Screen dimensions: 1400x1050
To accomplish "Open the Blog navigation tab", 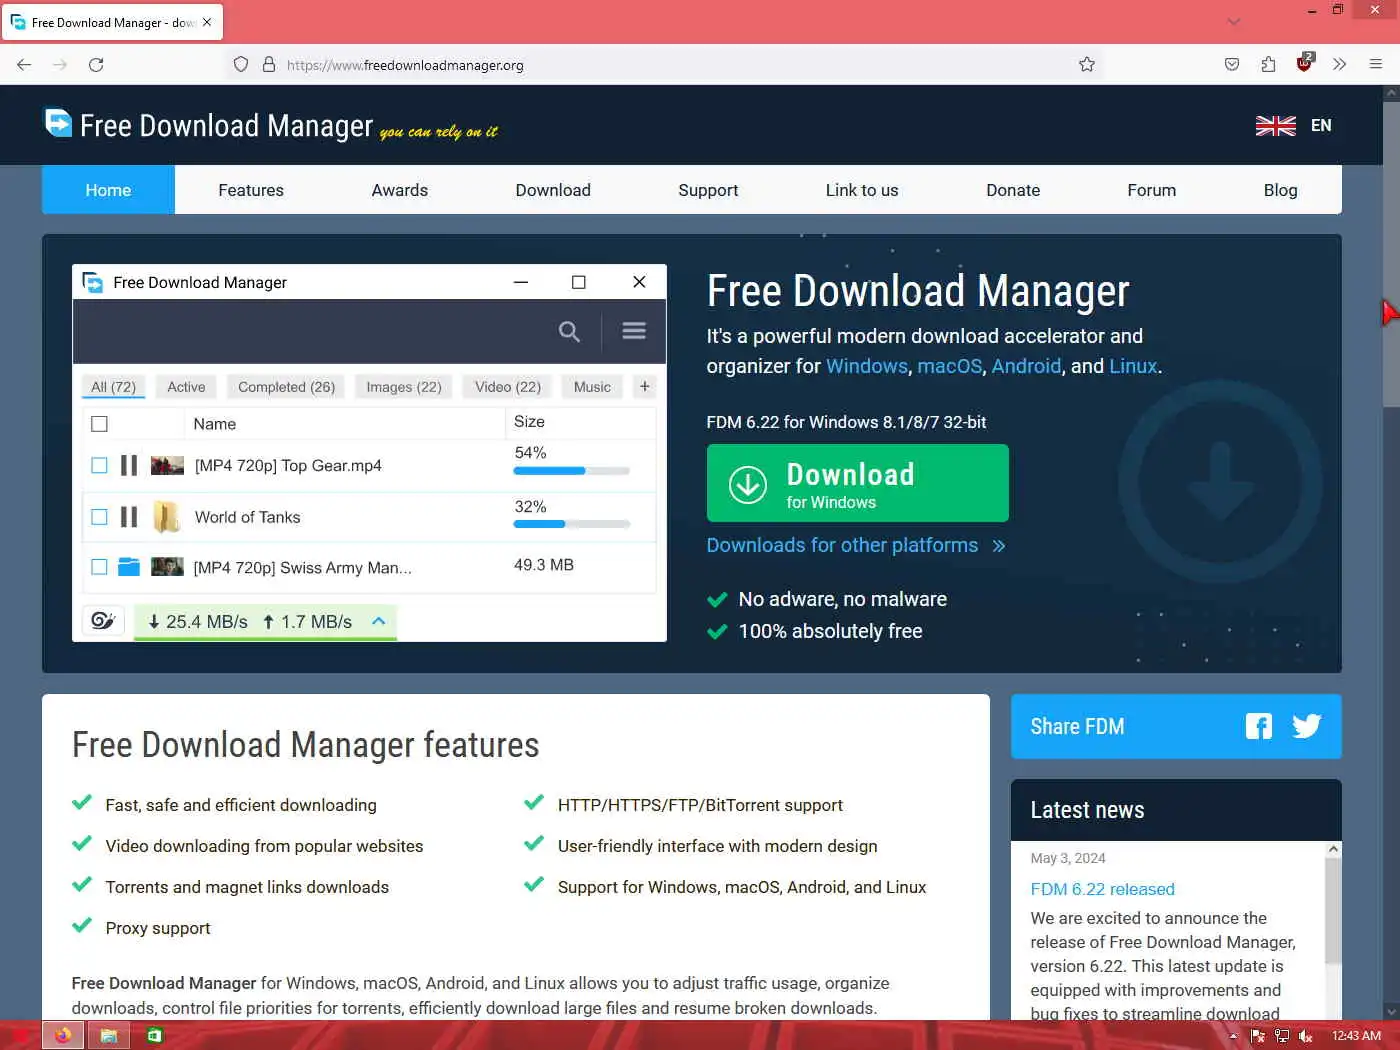I will (x=1280, y=190).
